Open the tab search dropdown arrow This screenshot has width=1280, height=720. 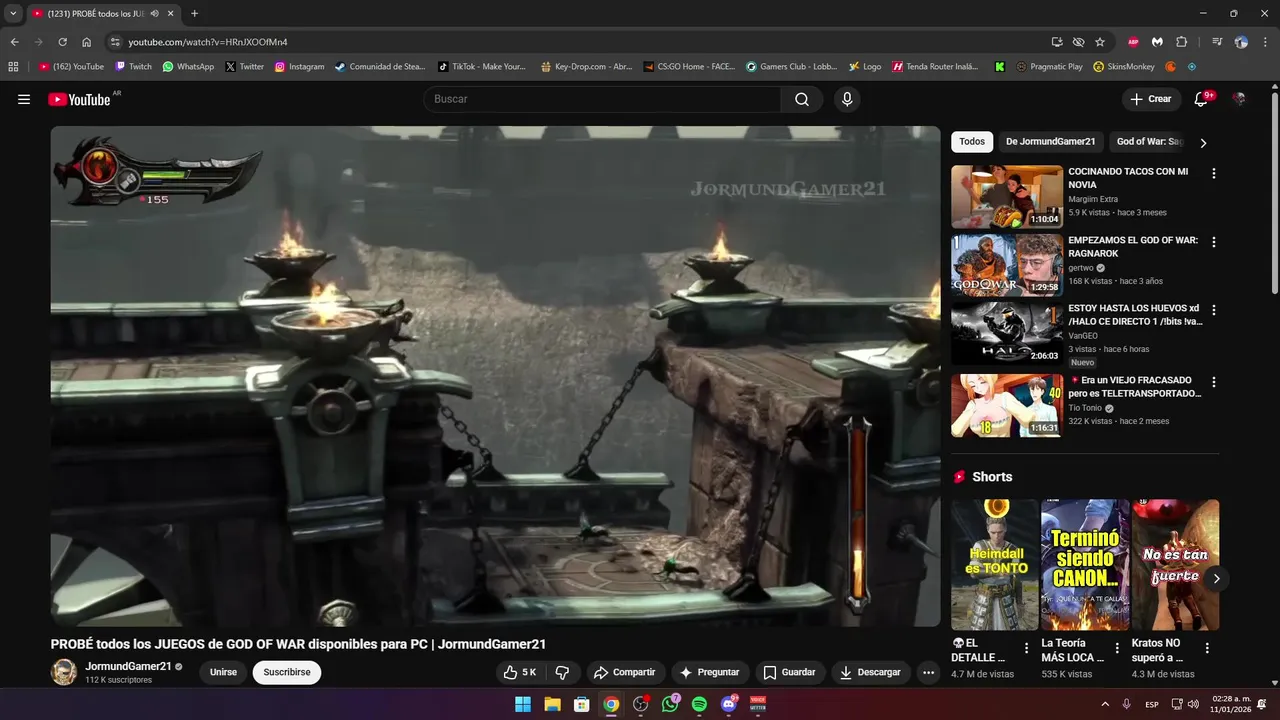point(13,13)
